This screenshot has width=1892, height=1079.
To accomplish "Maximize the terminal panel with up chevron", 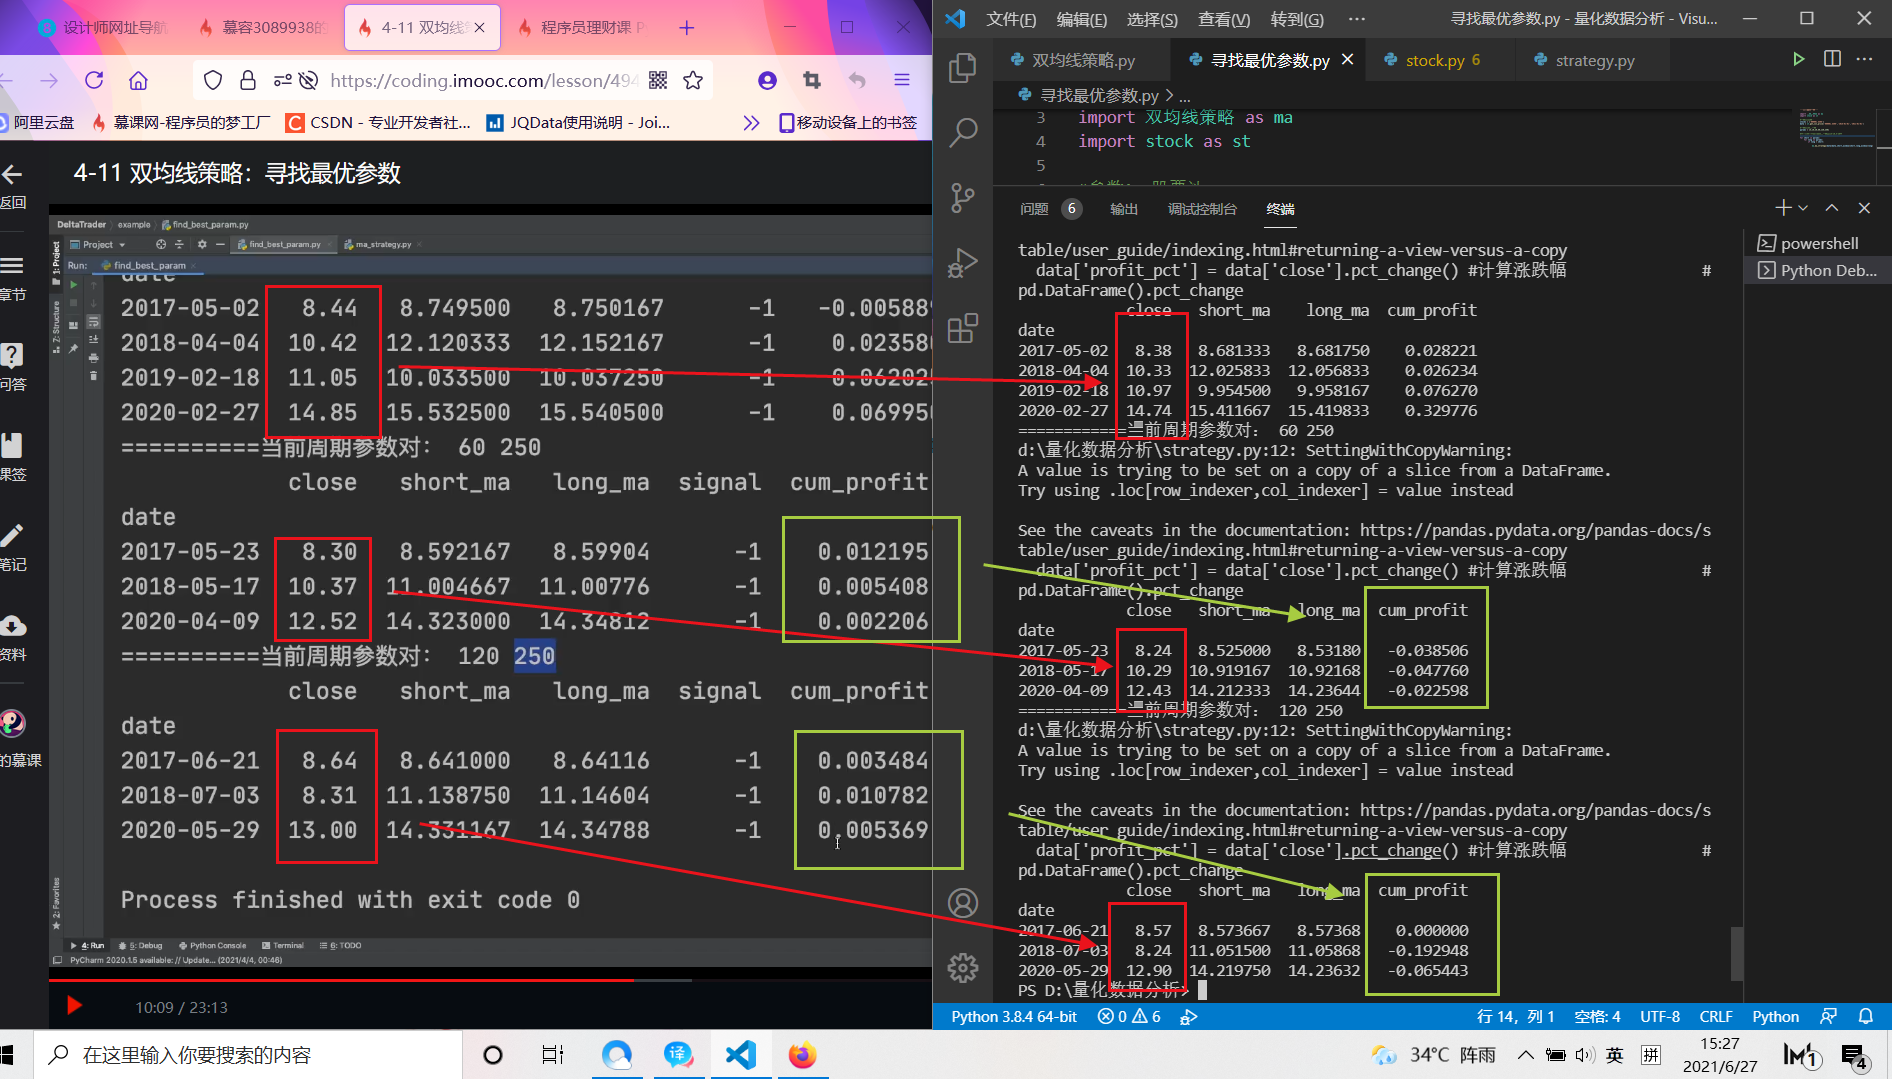I will (x=1832, y=208).
